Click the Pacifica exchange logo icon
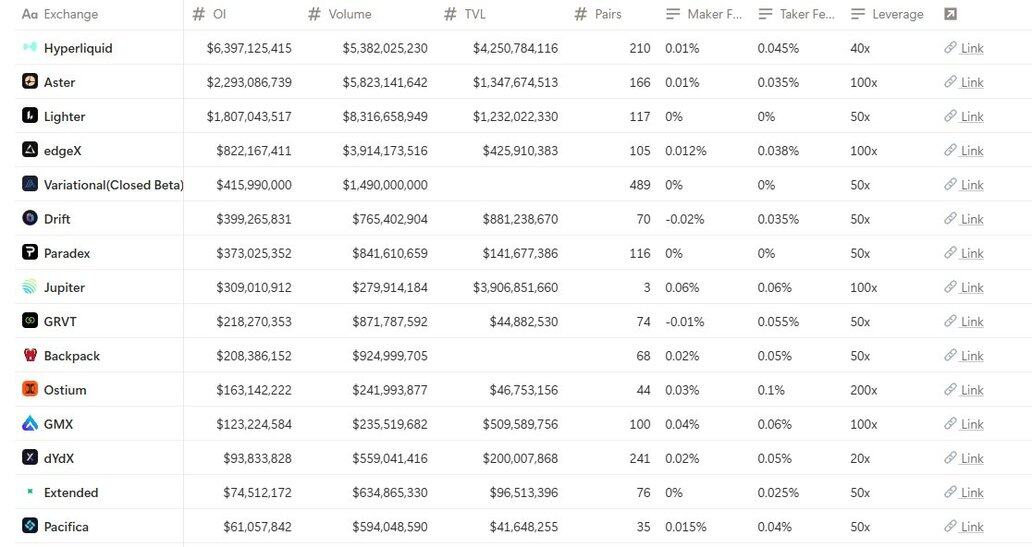This screenshot has width=1032, height=547. tap(30, 526)
